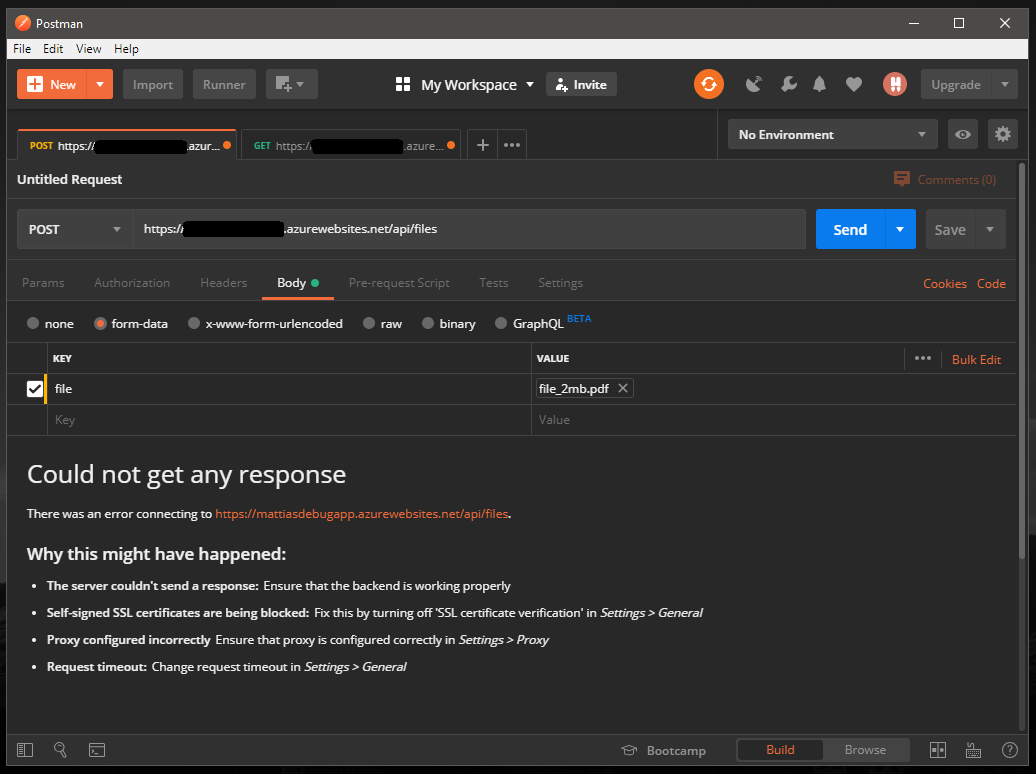1036x774 pixels.
Task: Expand the Send button dropdown arrow
Action: point(900,229)
